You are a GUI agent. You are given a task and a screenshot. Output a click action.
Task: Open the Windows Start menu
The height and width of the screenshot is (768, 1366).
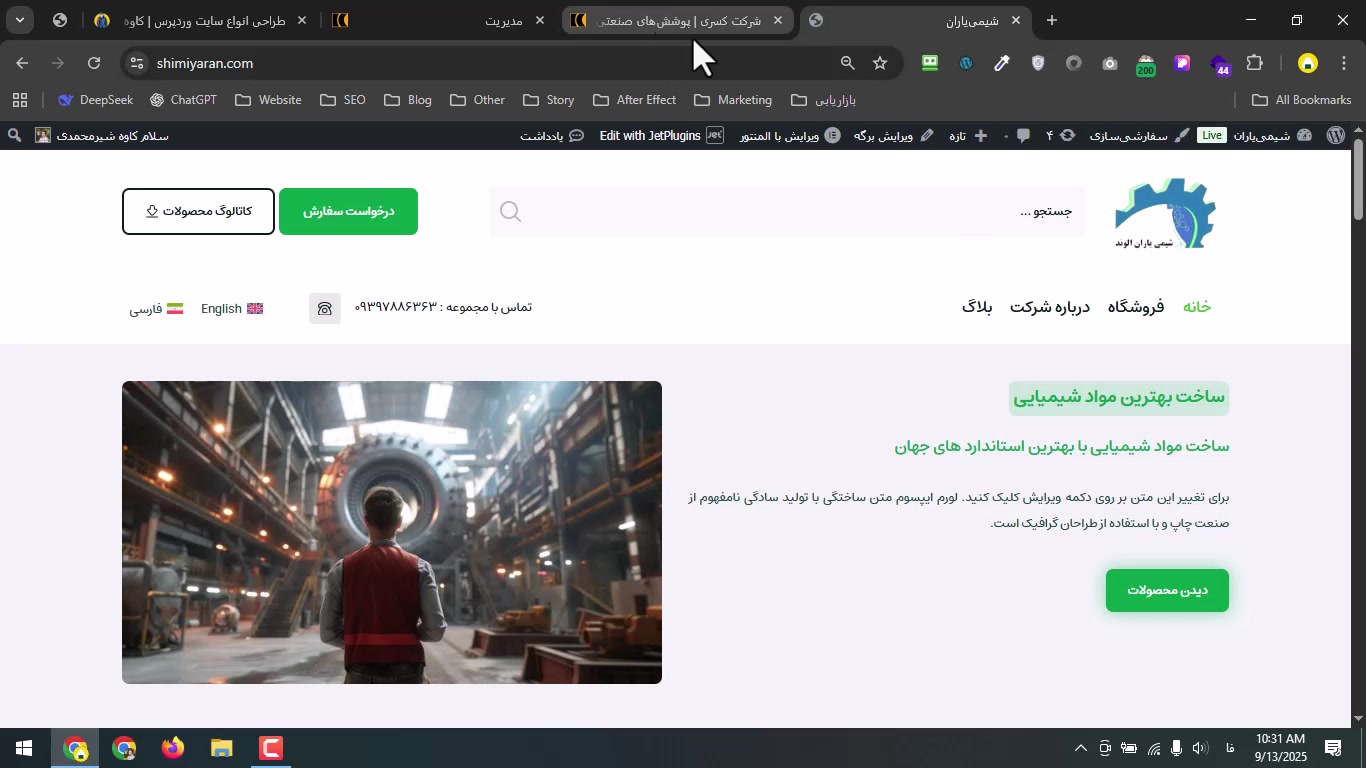24,748
